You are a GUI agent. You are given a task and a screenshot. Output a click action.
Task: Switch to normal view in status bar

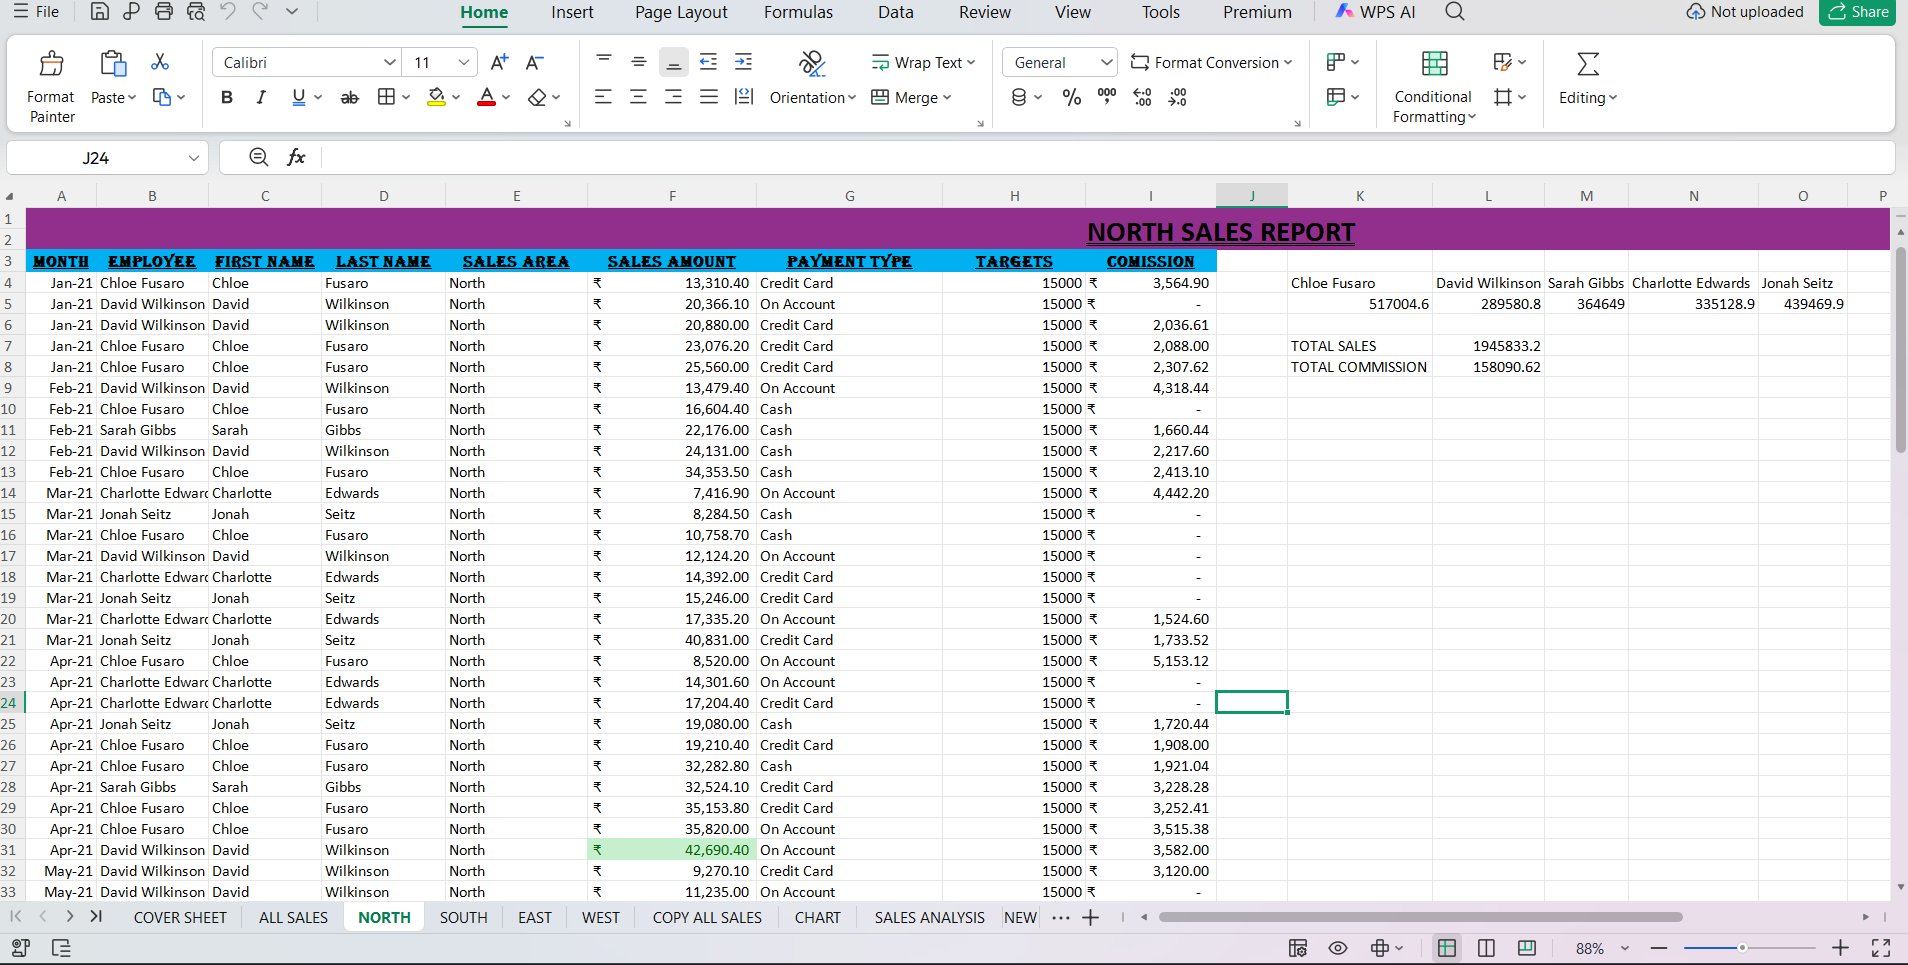point(1447,948)
